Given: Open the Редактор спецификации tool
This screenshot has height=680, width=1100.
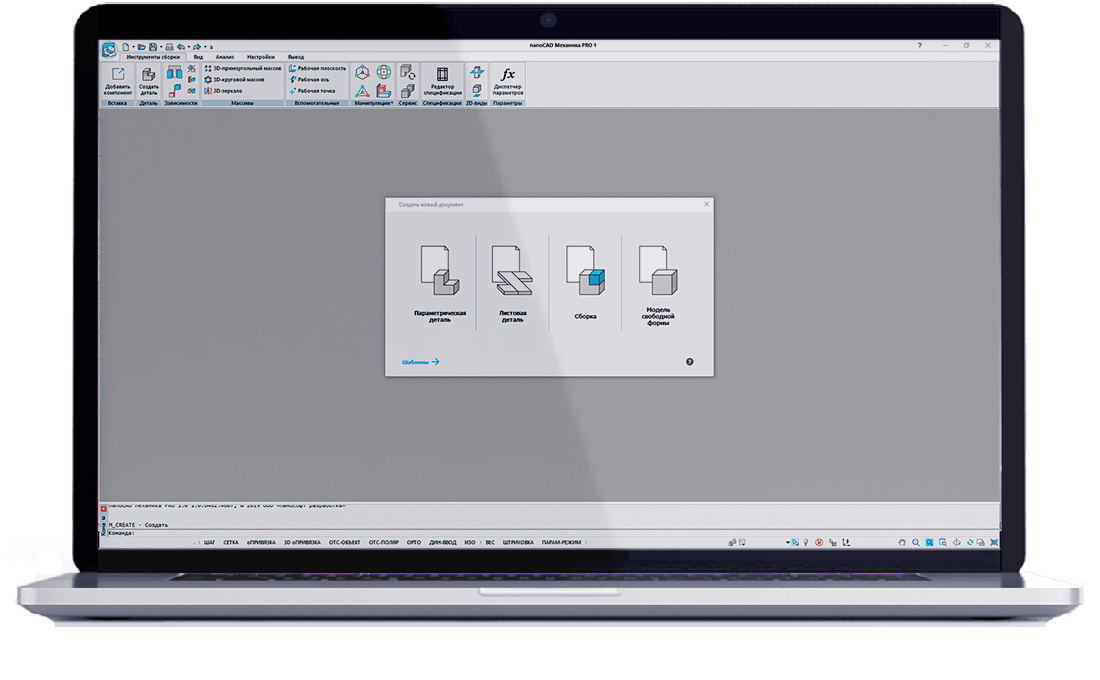Looking at the screenshot, I should [440, 78].
